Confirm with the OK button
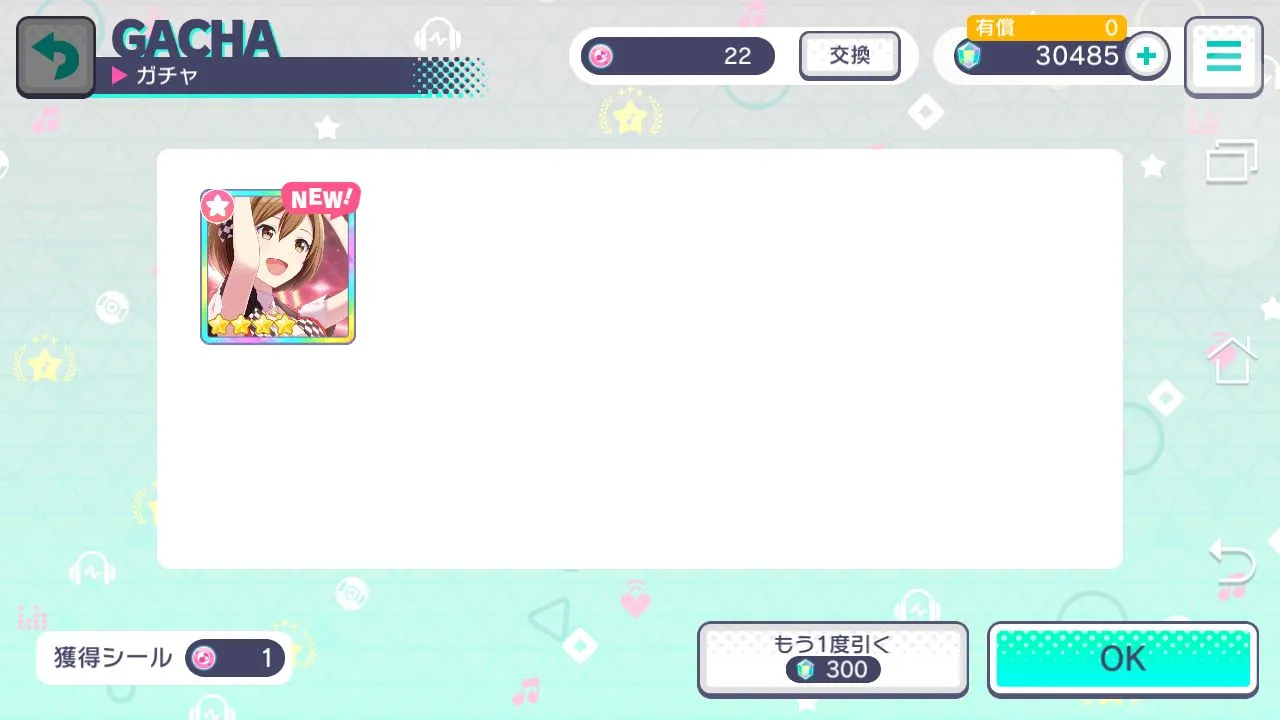 tap(1123, 659)
